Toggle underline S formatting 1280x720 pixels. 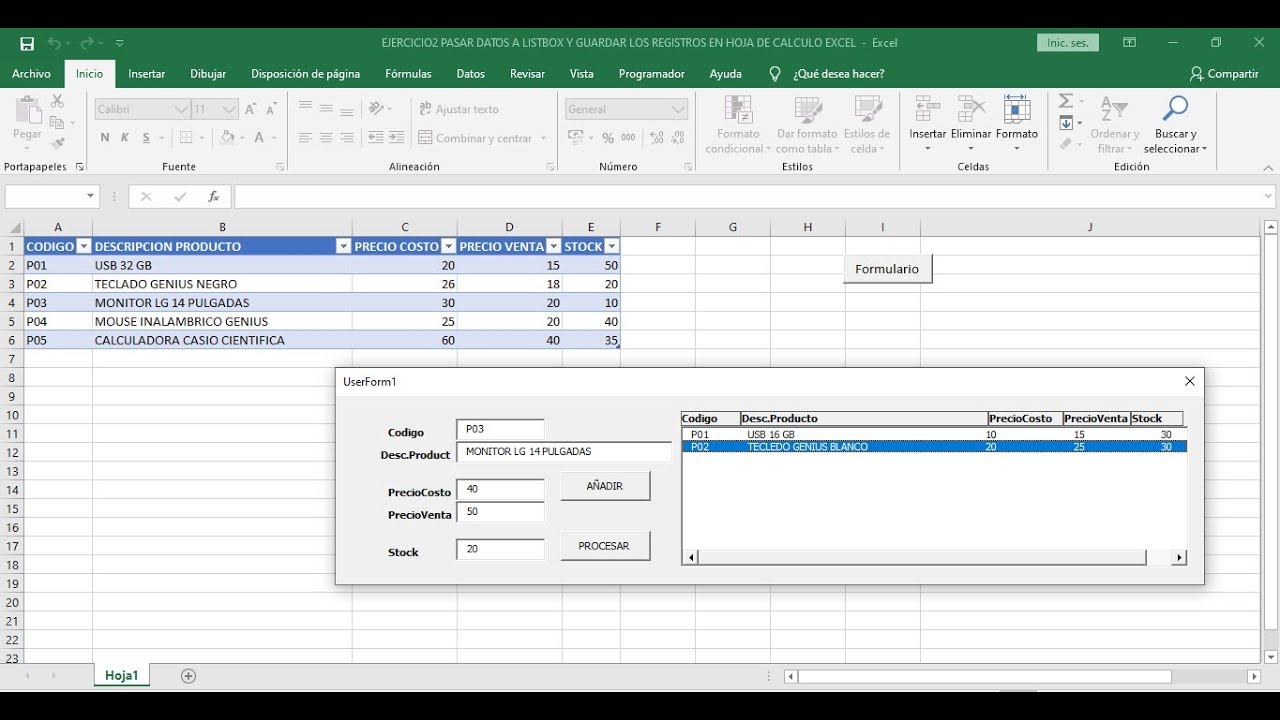[x=146, y=138]
